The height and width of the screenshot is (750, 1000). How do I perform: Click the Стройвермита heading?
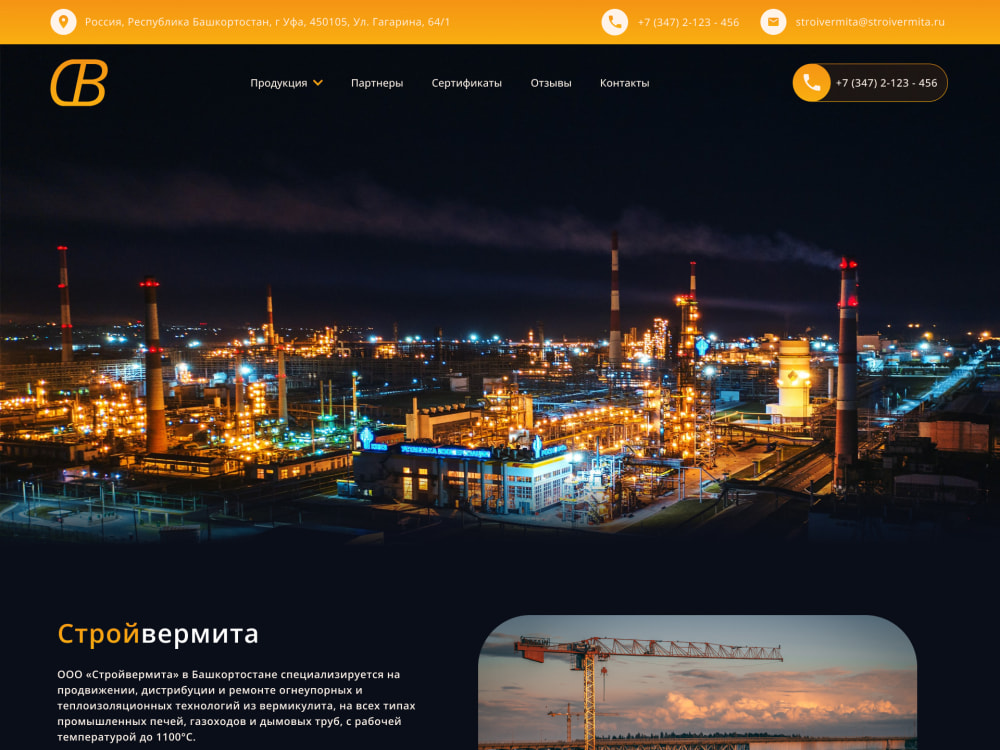pyautogui.click(x=158, y=634)
